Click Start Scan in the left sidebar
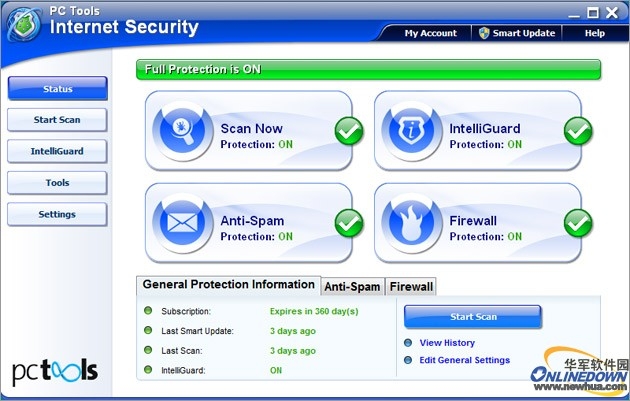The height and width of the screenshot is (401, 630). [x=57, y=120]
